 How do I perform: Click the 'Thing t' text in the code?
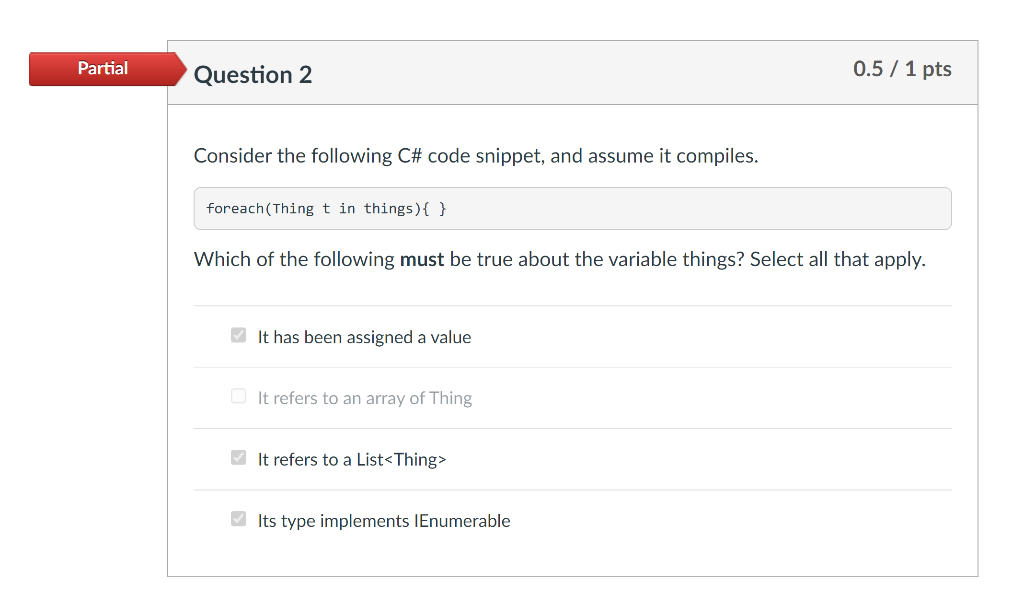(301, 208)
